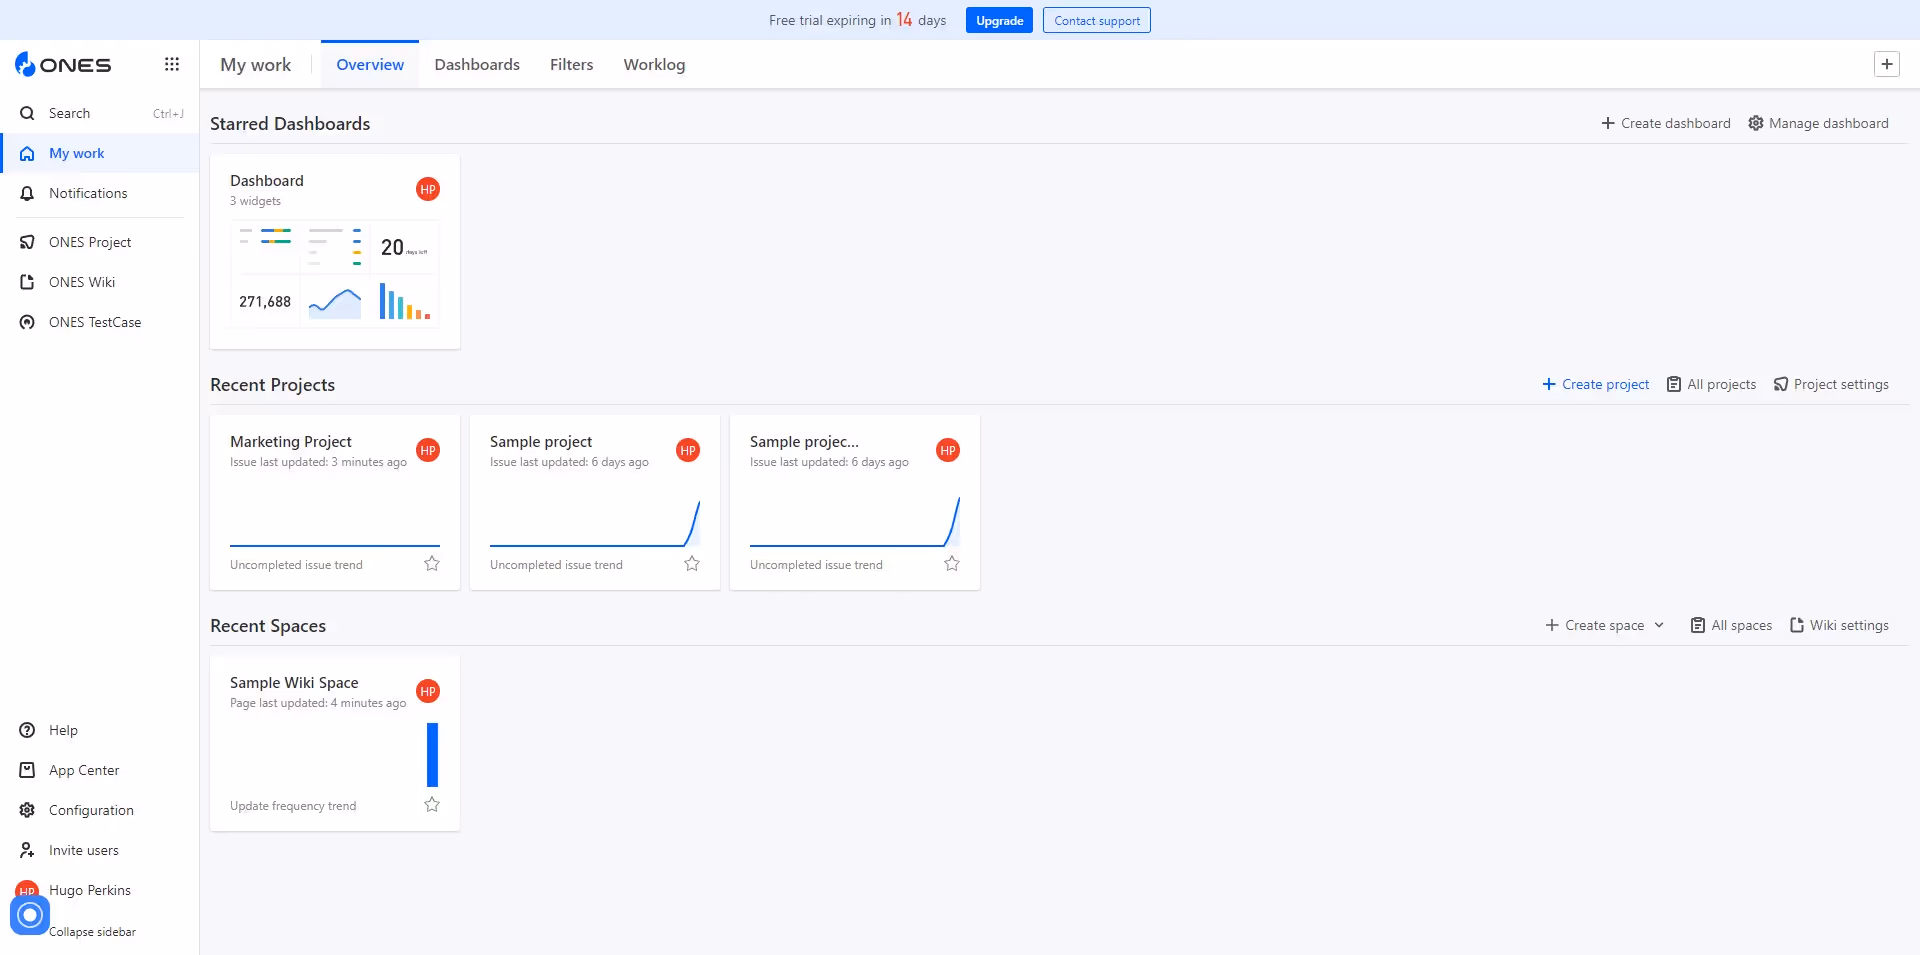Click Create project link

coord(1595,384)
